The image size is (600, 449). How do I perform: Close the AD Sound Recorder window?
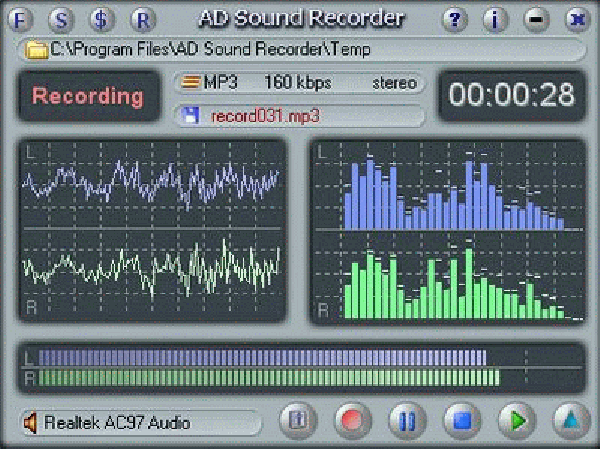click(577, 20)
